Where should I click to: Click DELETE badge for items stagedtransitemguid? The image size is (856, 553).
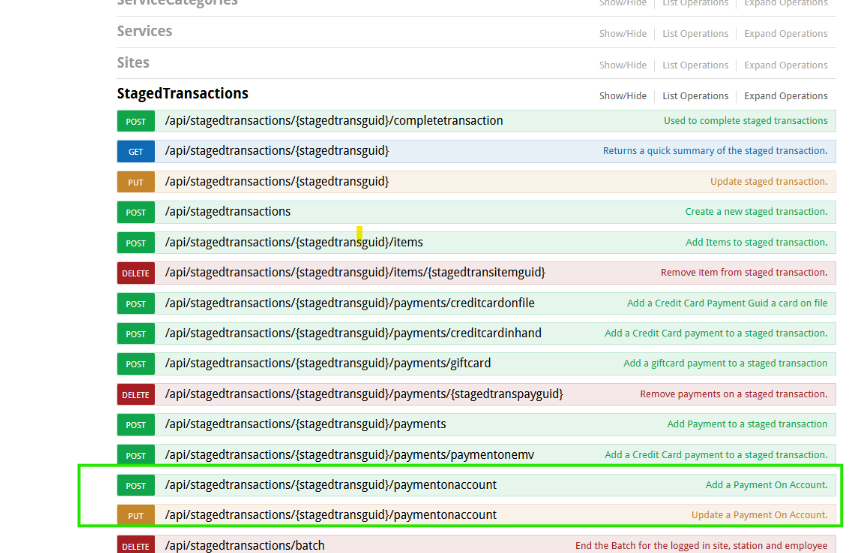tap(135, 273)
